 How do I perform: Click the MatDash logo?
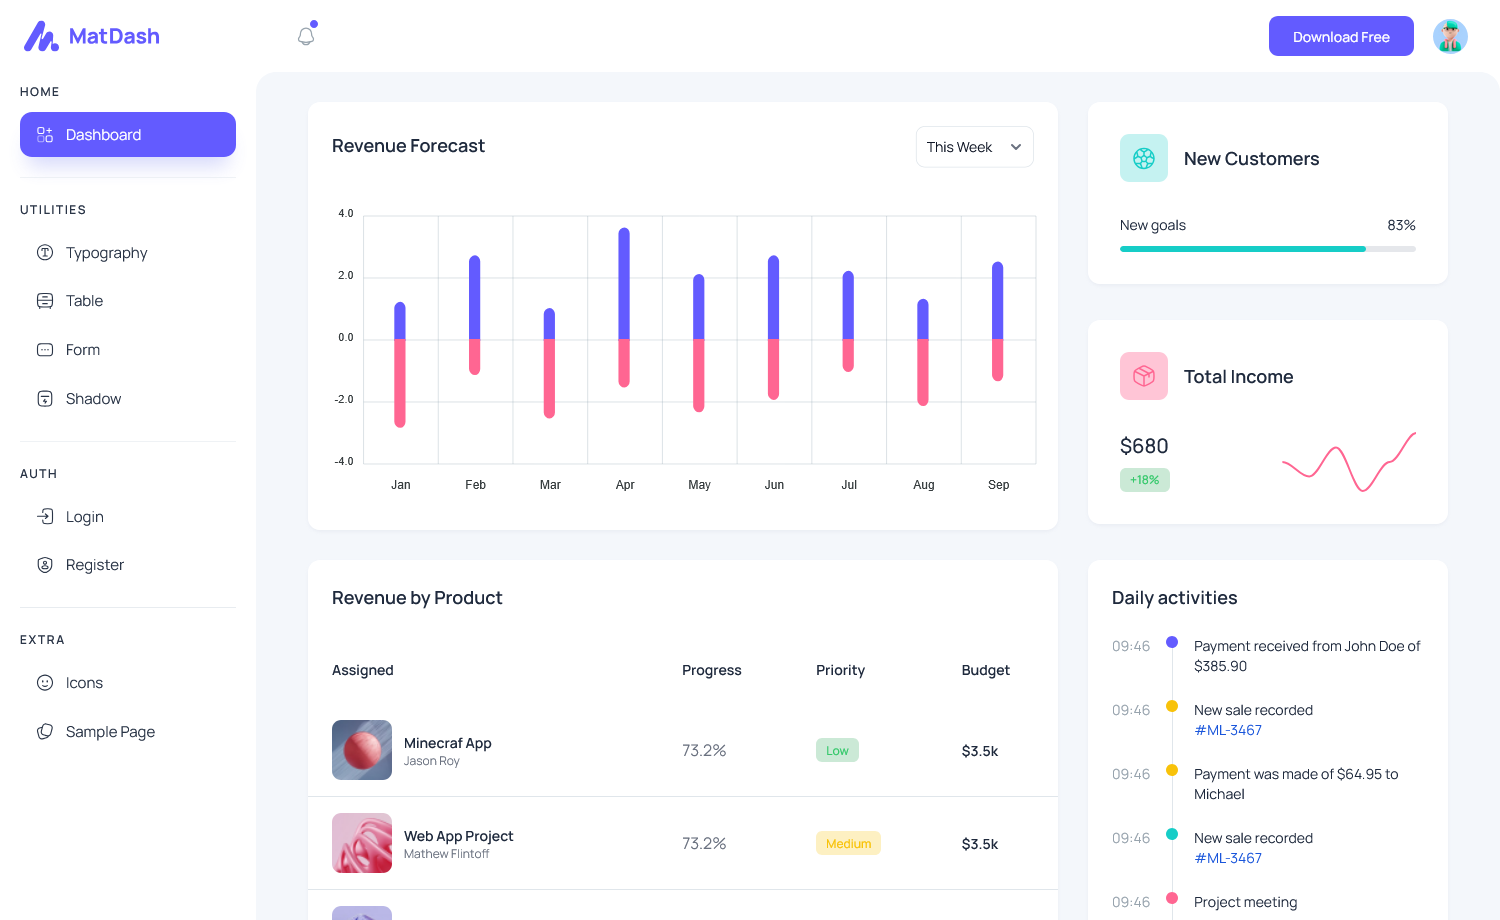pyautogui.click(x=92, y=36)
